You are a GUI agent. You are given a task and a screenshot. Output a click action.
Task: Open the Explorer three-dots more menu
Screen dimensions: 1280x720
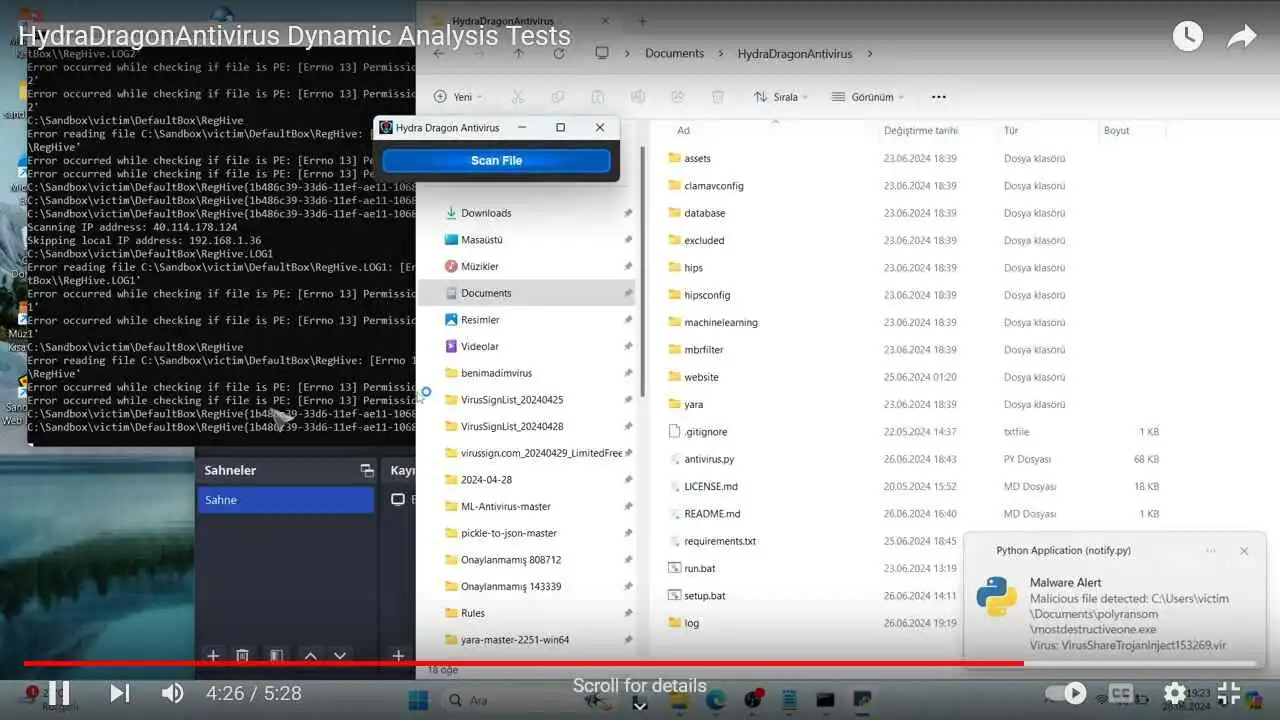(938, 97)
